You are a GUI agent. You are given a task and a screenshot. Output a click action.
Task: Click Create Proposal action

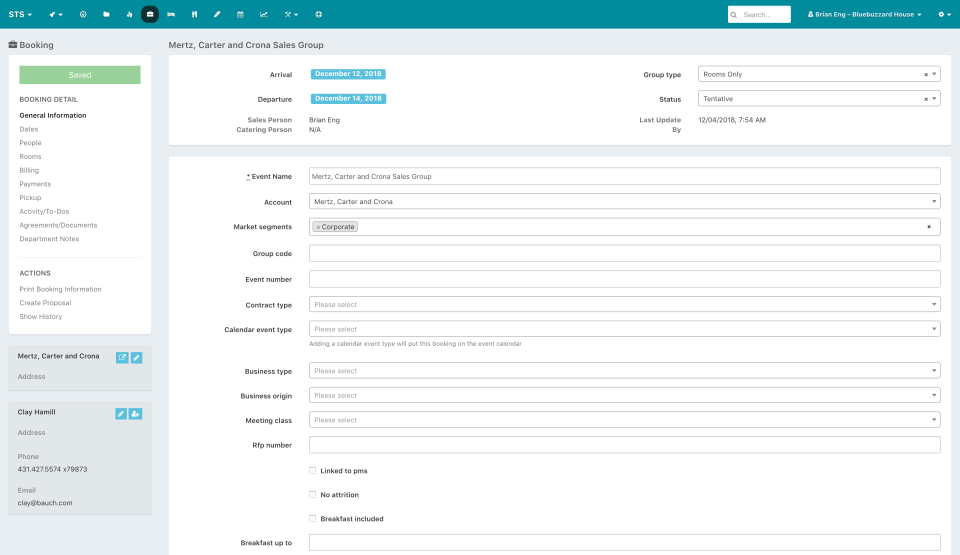click(45, 303)
